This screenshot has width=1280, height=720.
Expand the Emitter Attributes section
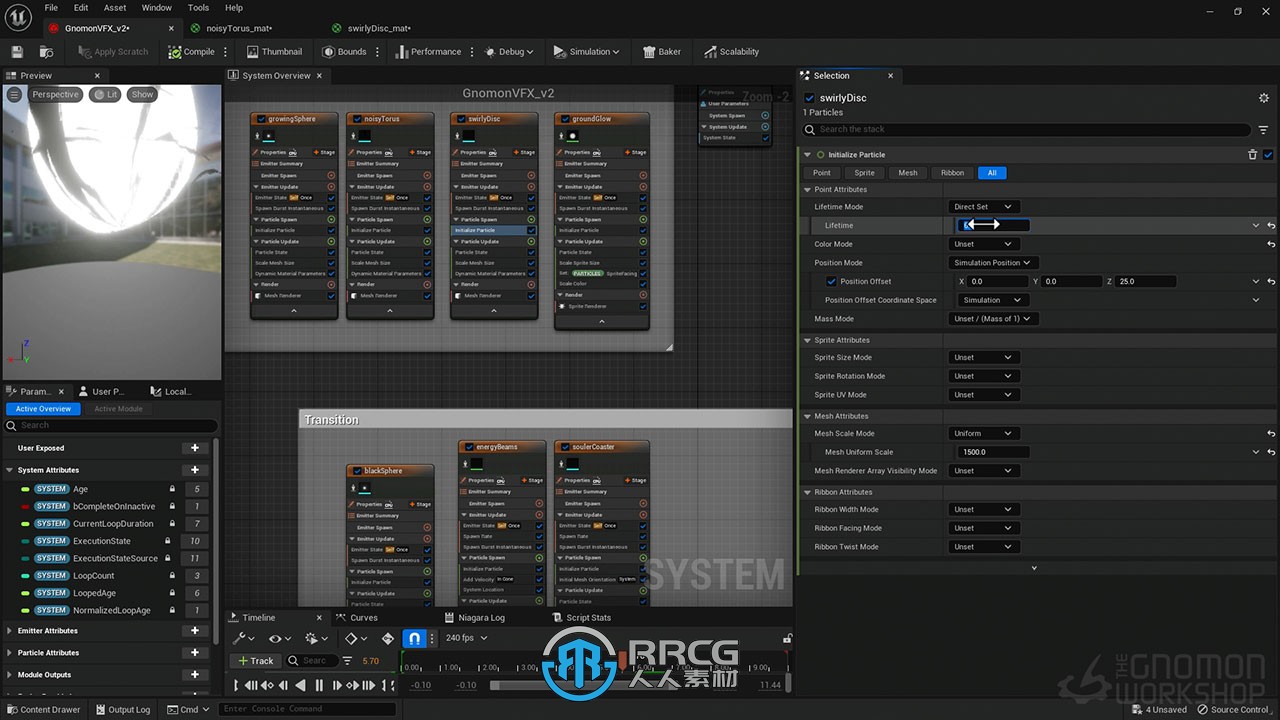click(x=10, y=631)
